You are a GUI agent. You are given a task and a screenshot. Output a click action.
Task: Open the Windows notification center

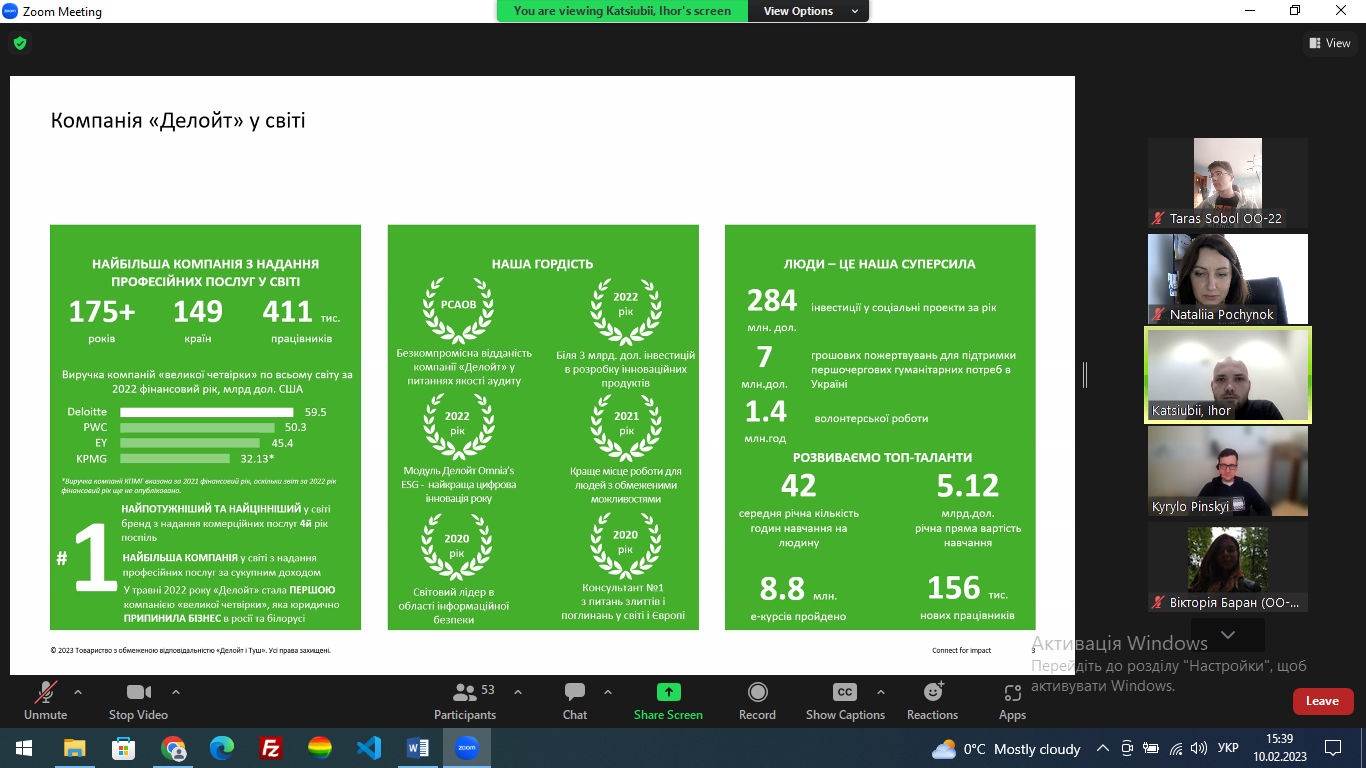(1333, 748)
